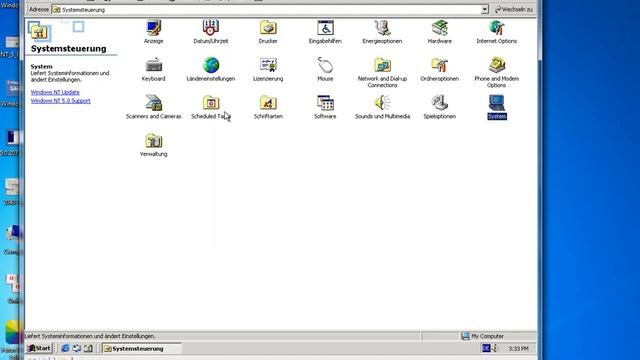Open Phone and Modem Options
The height and width of the screenshot is (360, 640).
coord(496,72)
